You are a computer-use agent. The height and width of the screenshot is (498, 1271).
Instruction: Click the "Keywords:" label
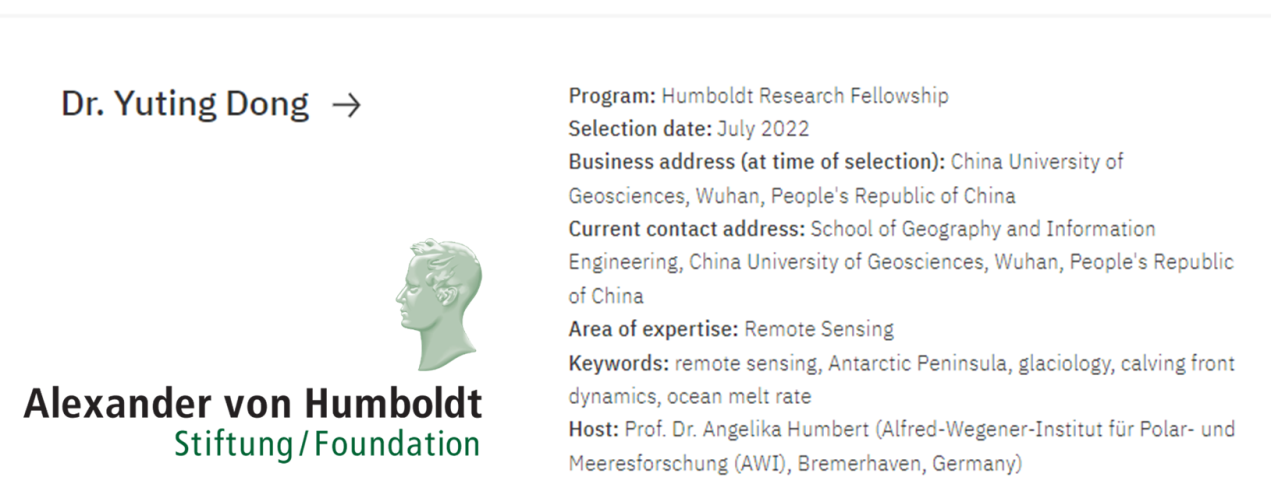[x=619, y=363]
